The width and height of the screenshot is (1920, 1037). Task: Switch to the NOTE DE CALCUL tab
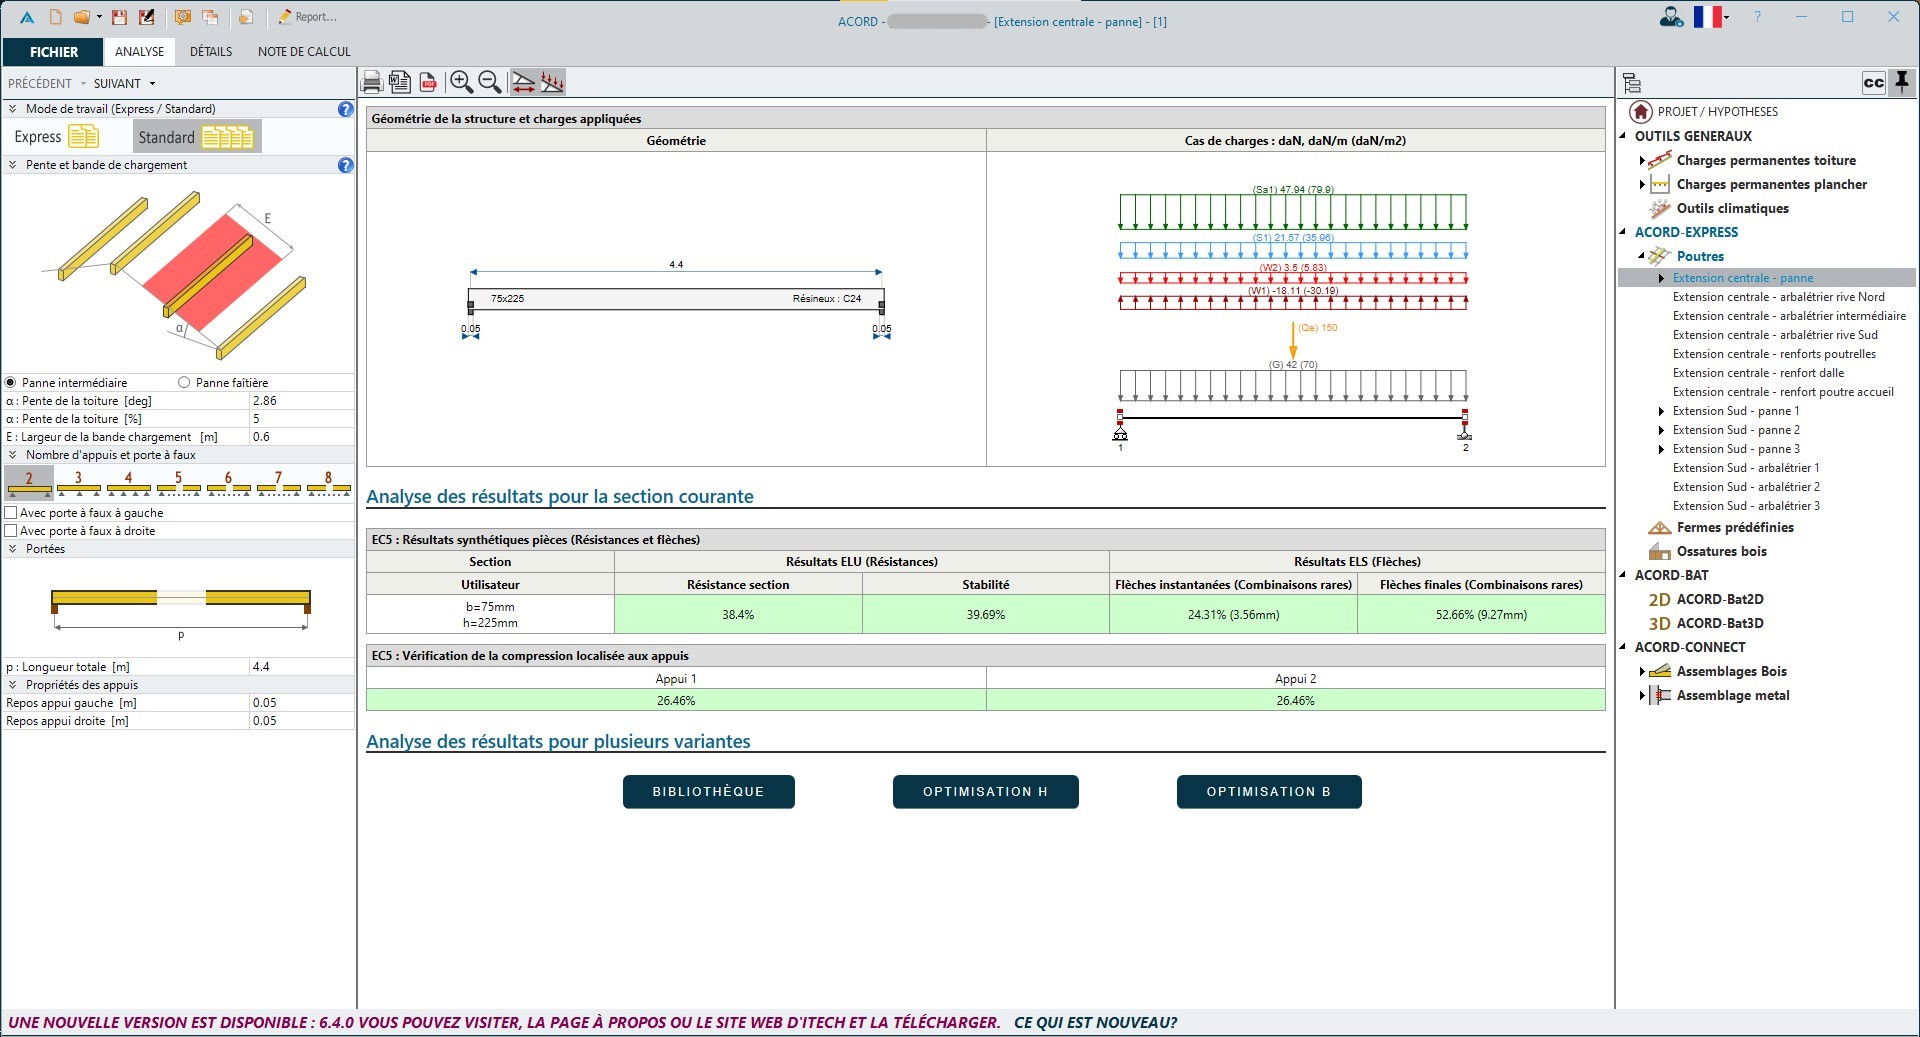pos(304,52)
